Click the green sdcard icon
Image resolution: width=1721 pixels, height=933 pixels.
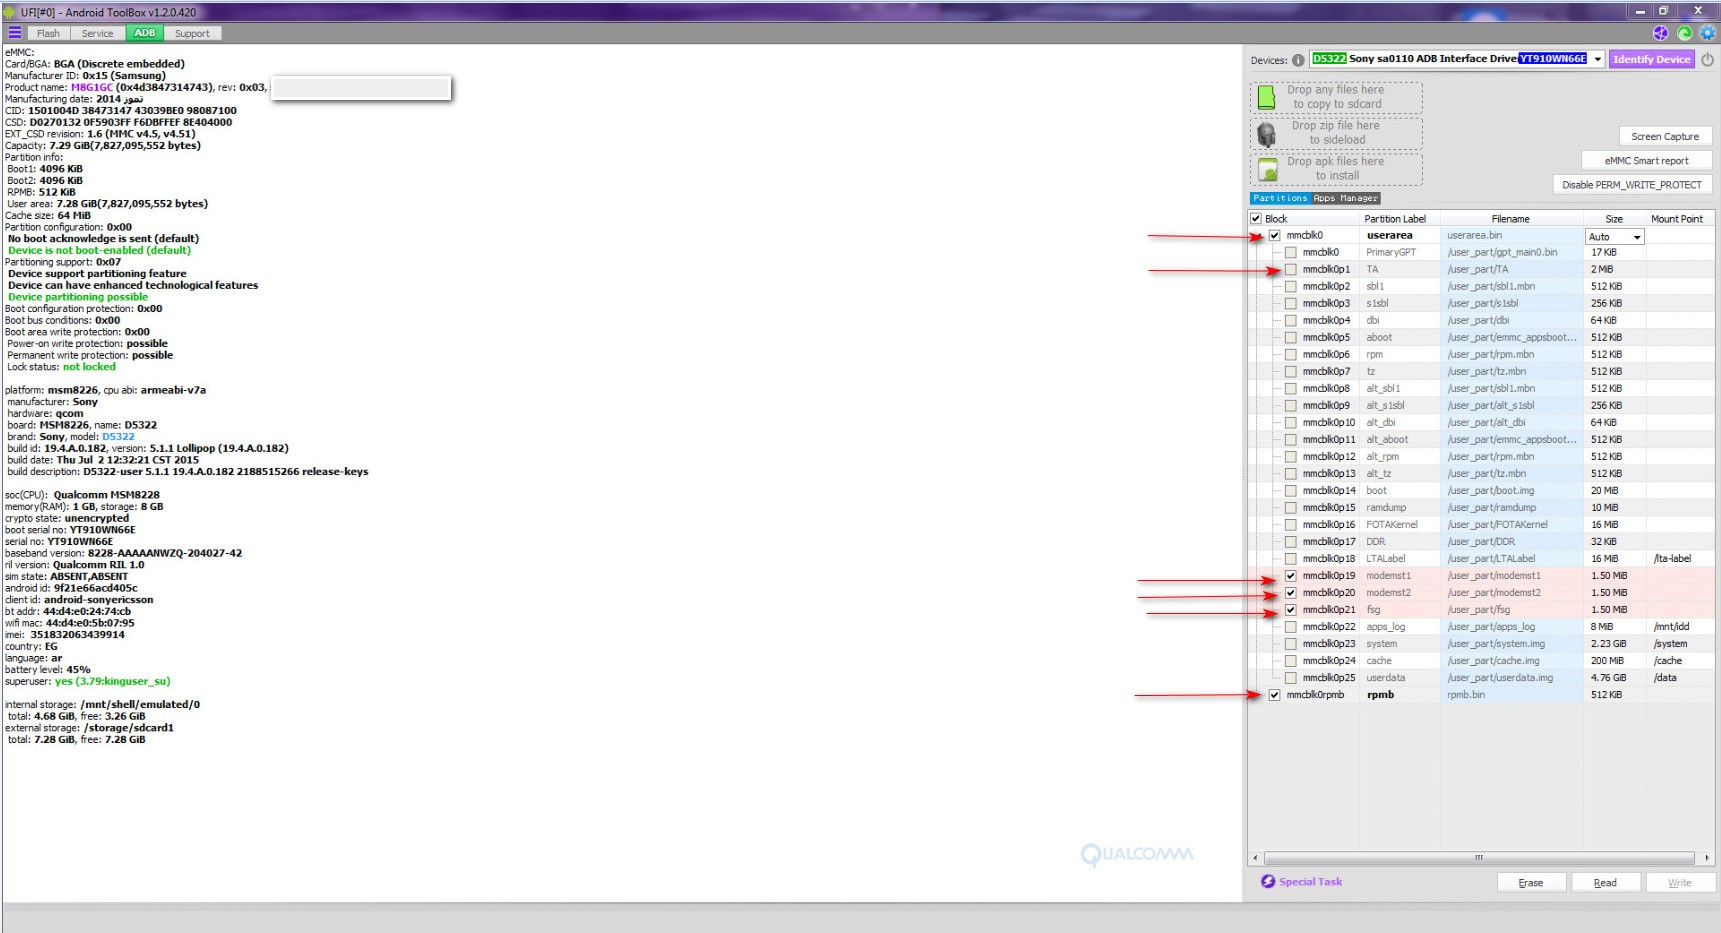[x=1266, y=98]
